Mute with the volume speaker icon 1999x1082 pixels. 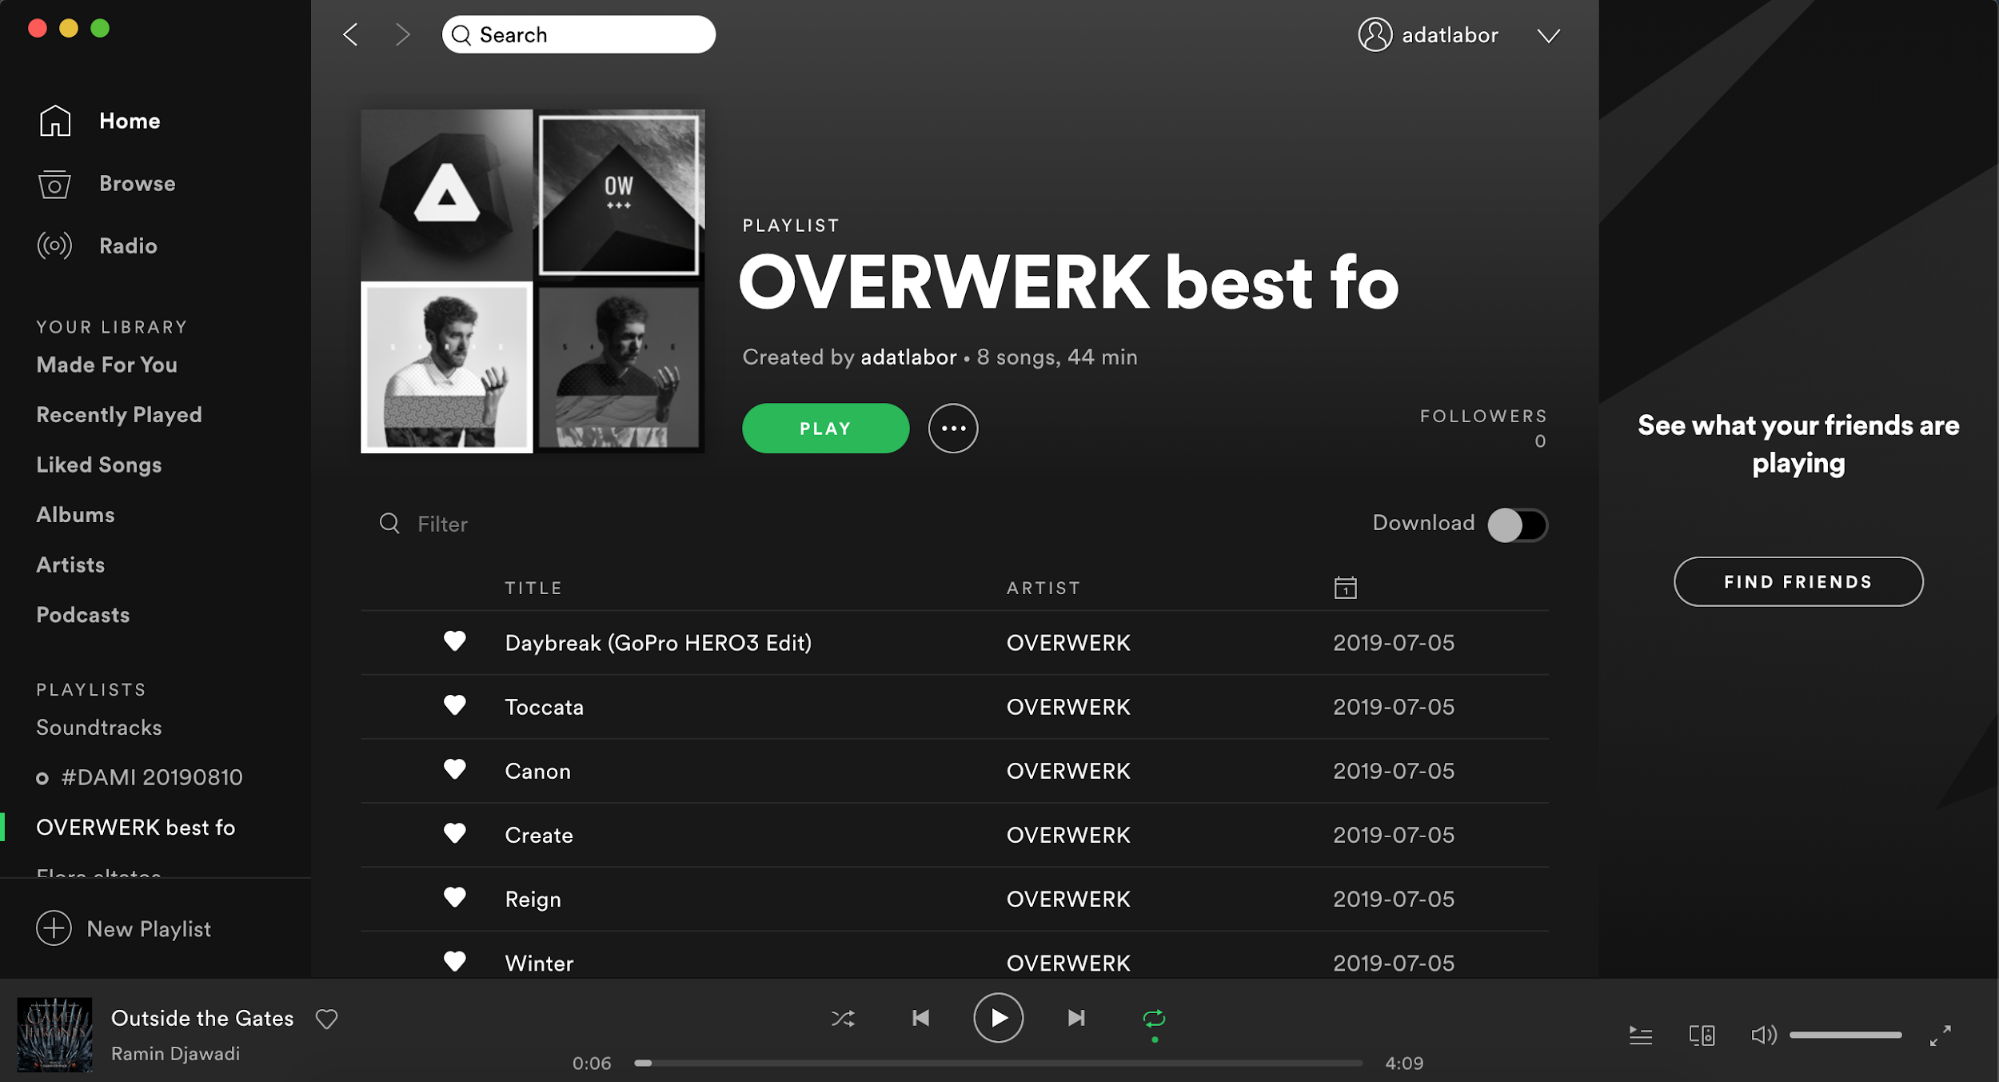click(x=1764, y=1035)
